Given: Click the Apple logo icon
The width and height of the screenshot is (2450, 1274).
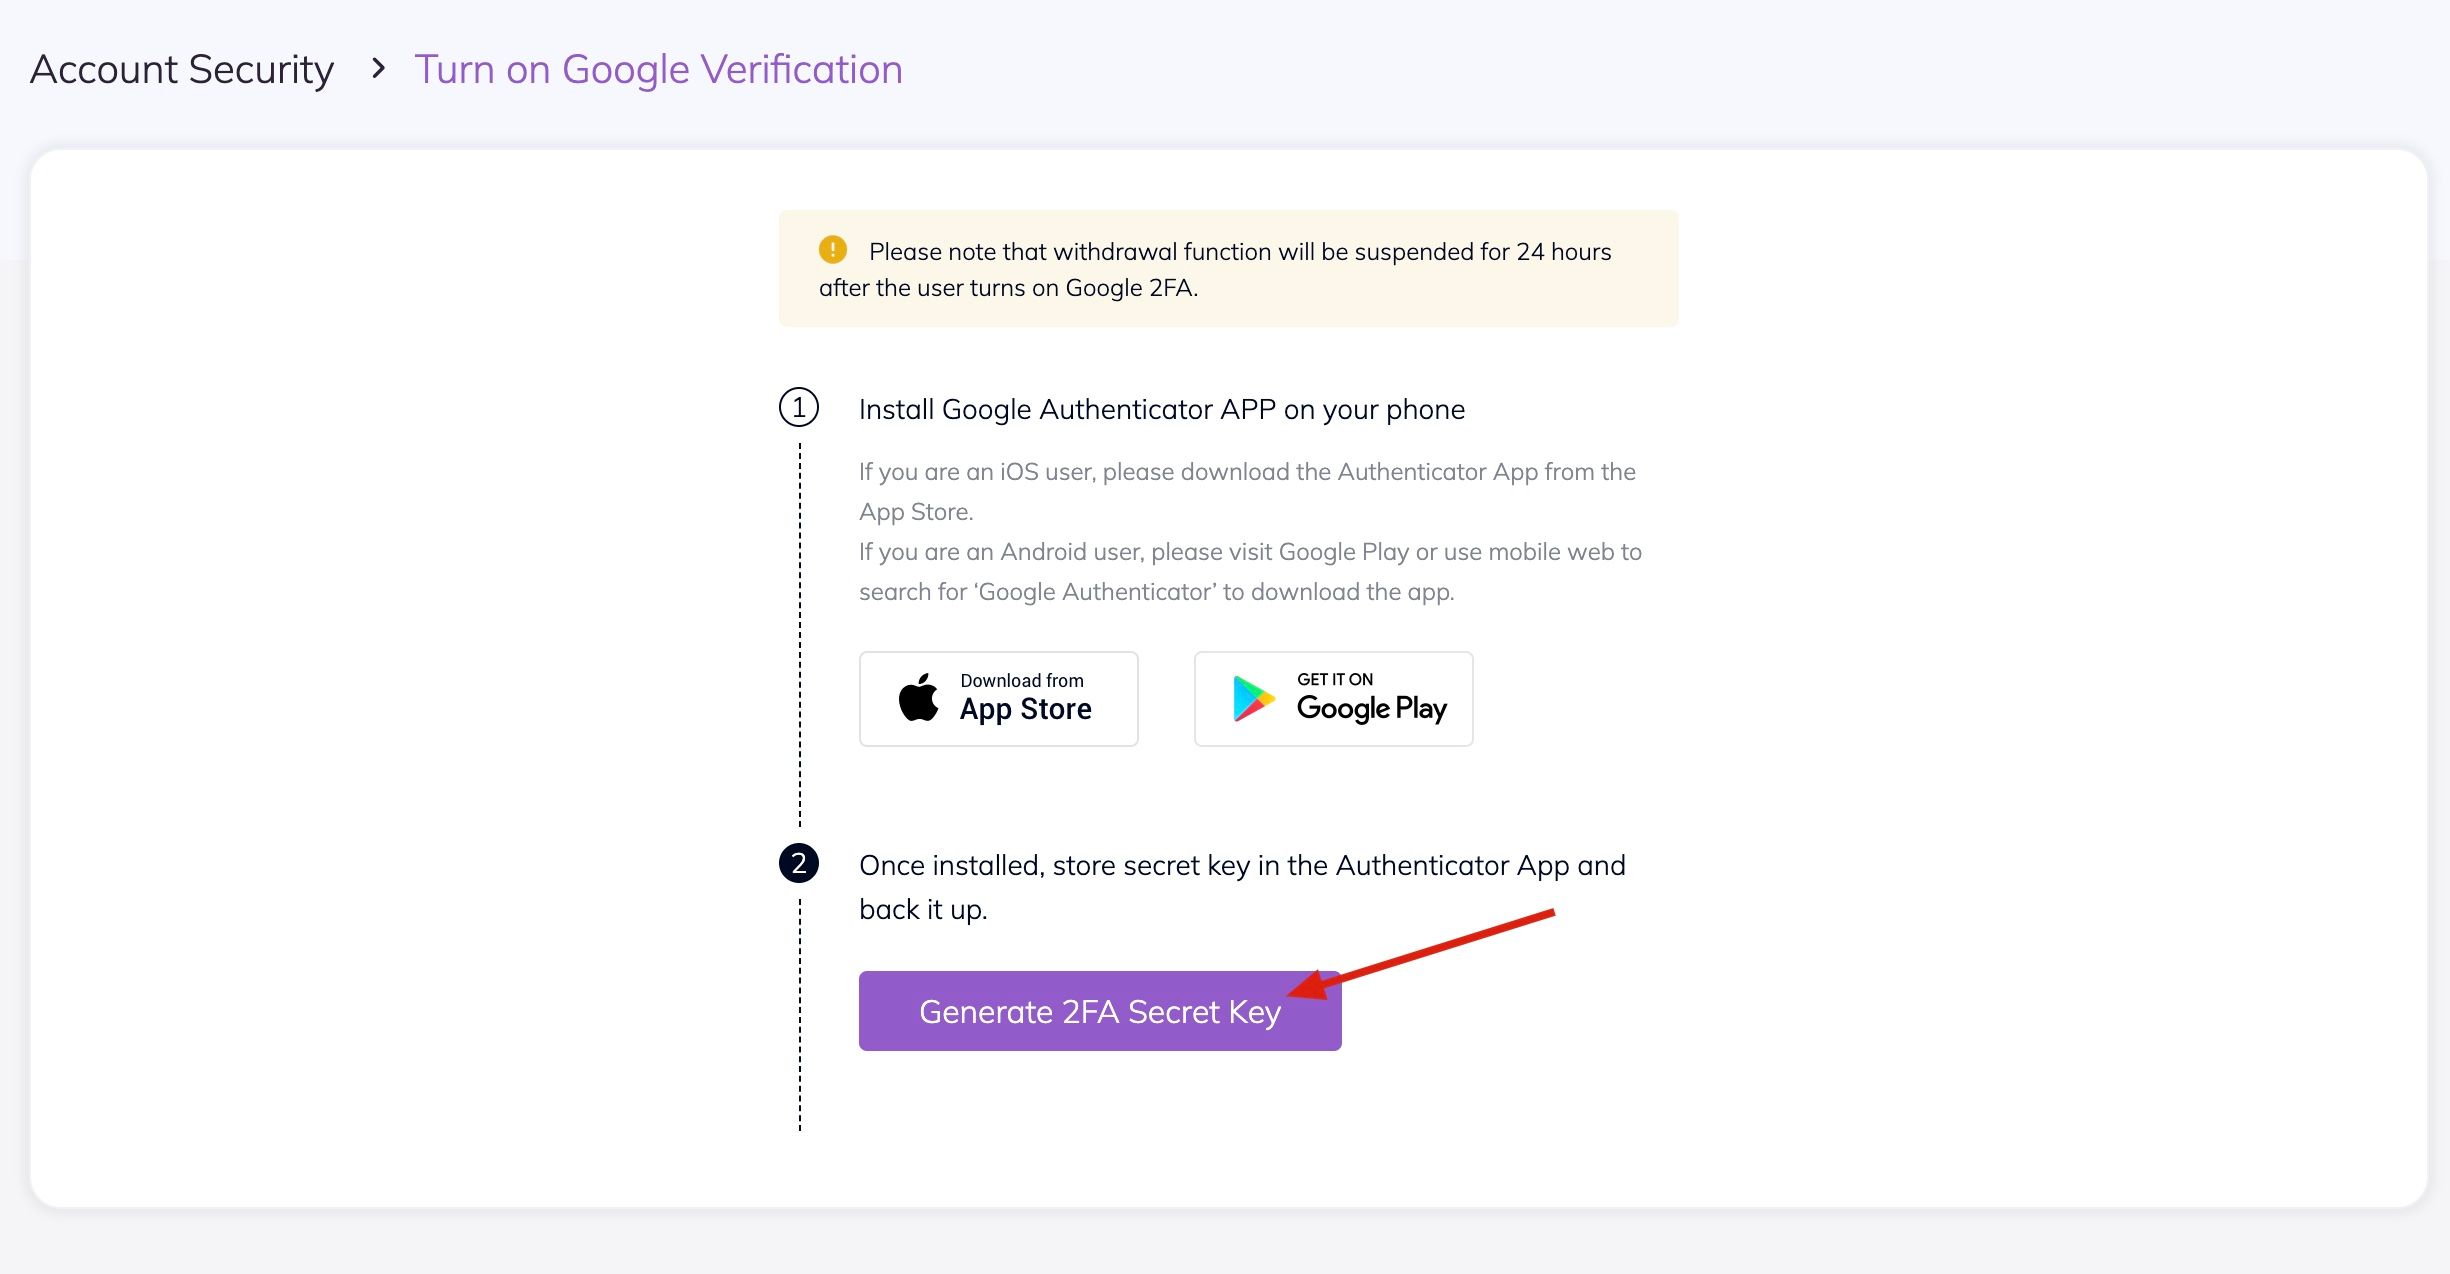Looking at the screenshot, I should (x=918, y=697).
